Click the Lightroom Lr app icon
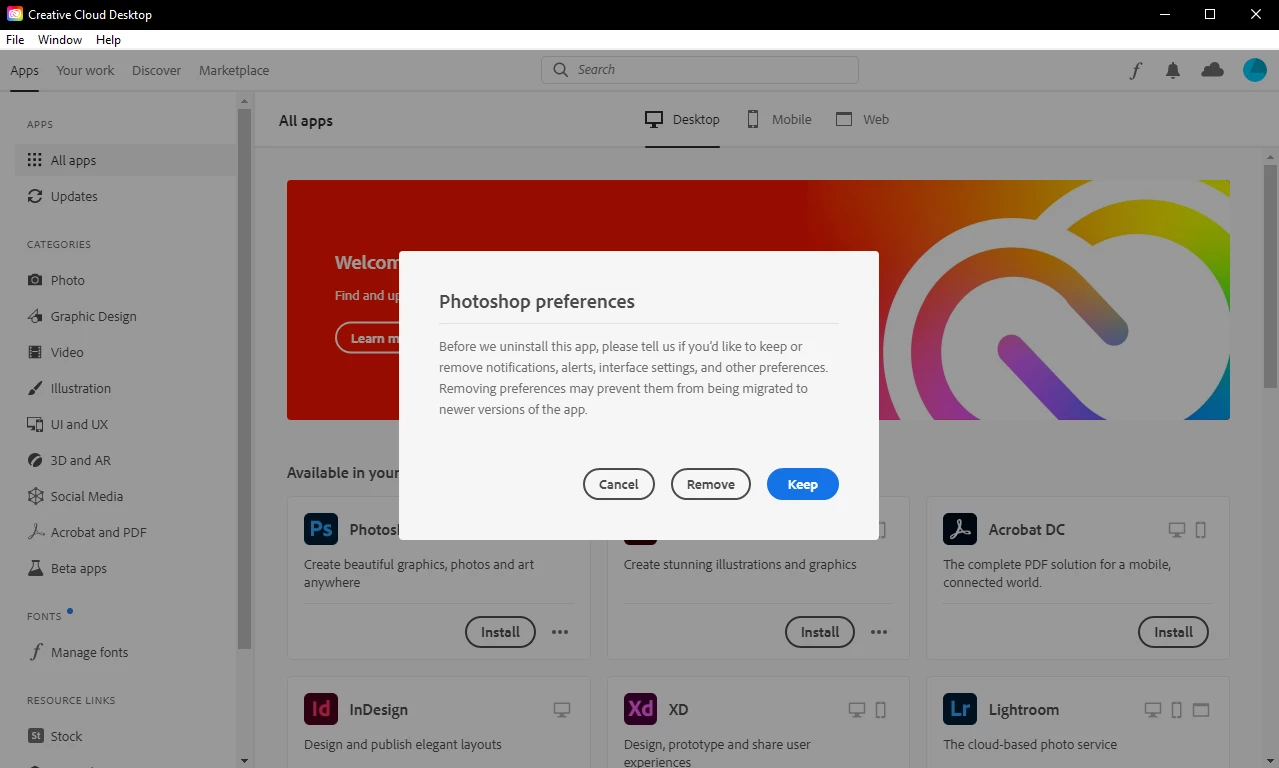Viewport: 1279px width, 768px height. coord(960,709)
